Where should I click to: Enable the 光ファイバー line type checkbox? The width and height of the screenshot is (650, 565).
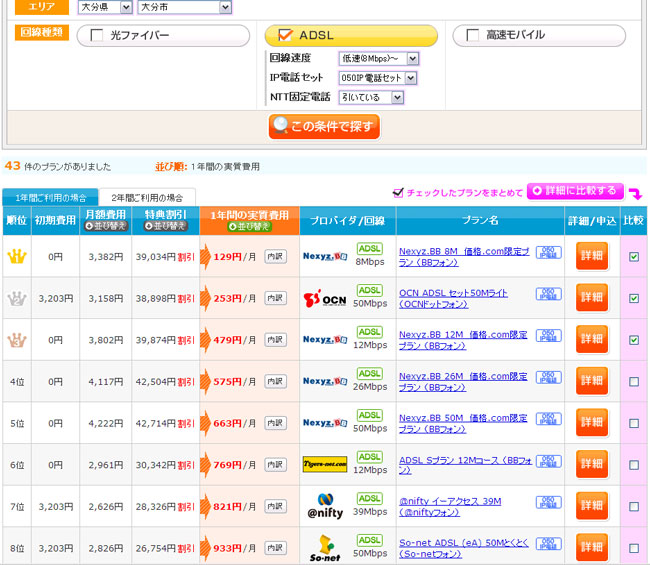pyautogui.click(x=97, y=35)
